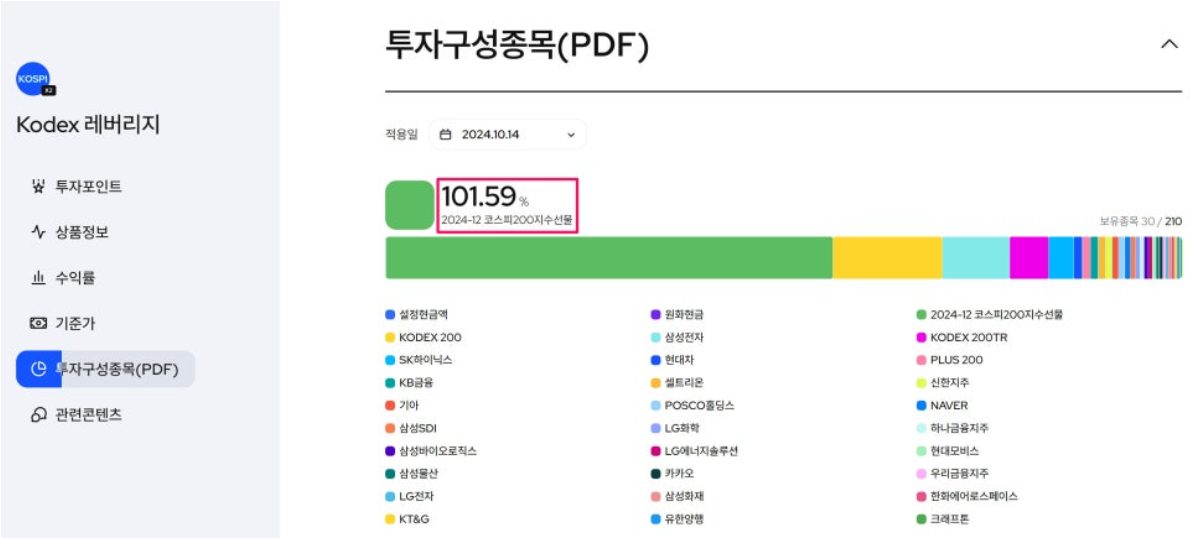Collapse the 투자구성종목(PDF) section chevron

[1169, 45]
